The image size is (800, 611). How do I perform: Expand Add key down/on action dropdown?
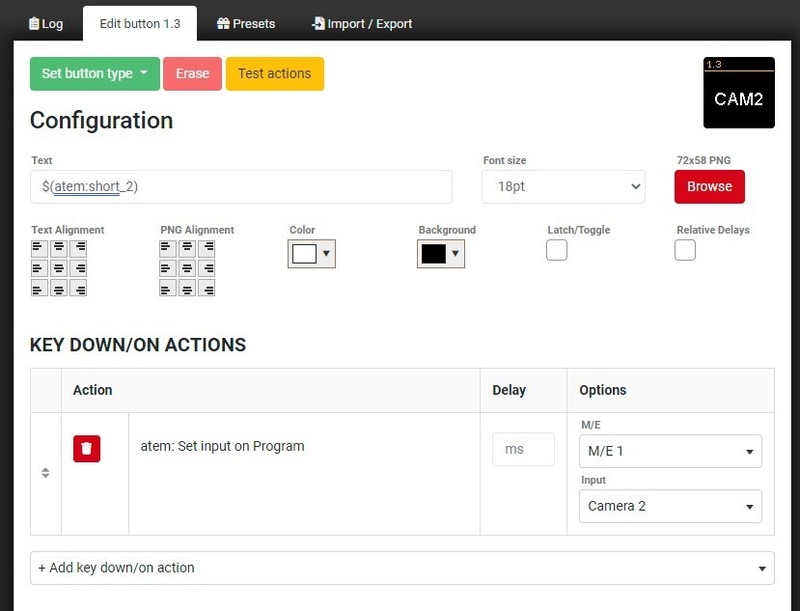click(402, 568)
